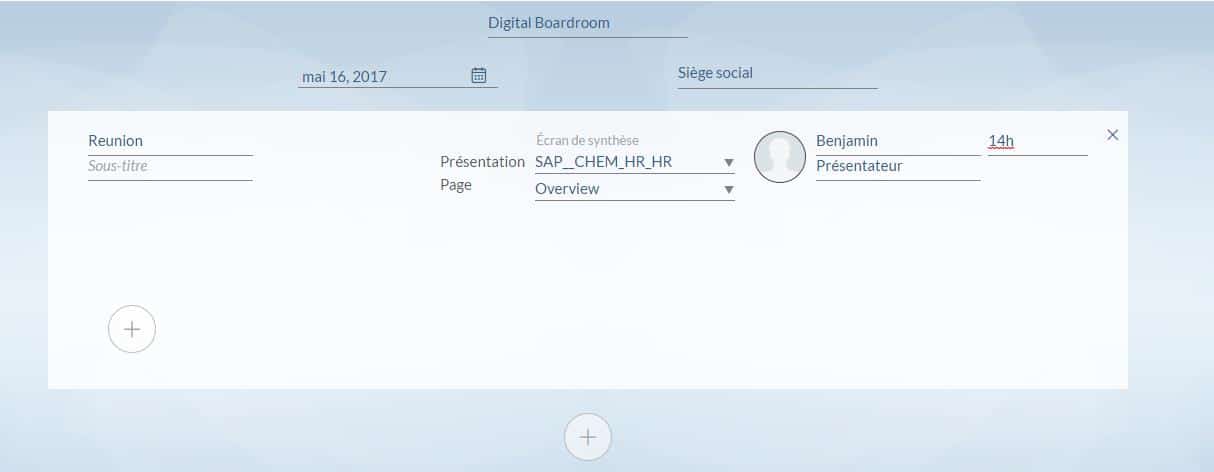Remove the agenda item with X
The image size is (1214, 472).
tap(1113, 135)
